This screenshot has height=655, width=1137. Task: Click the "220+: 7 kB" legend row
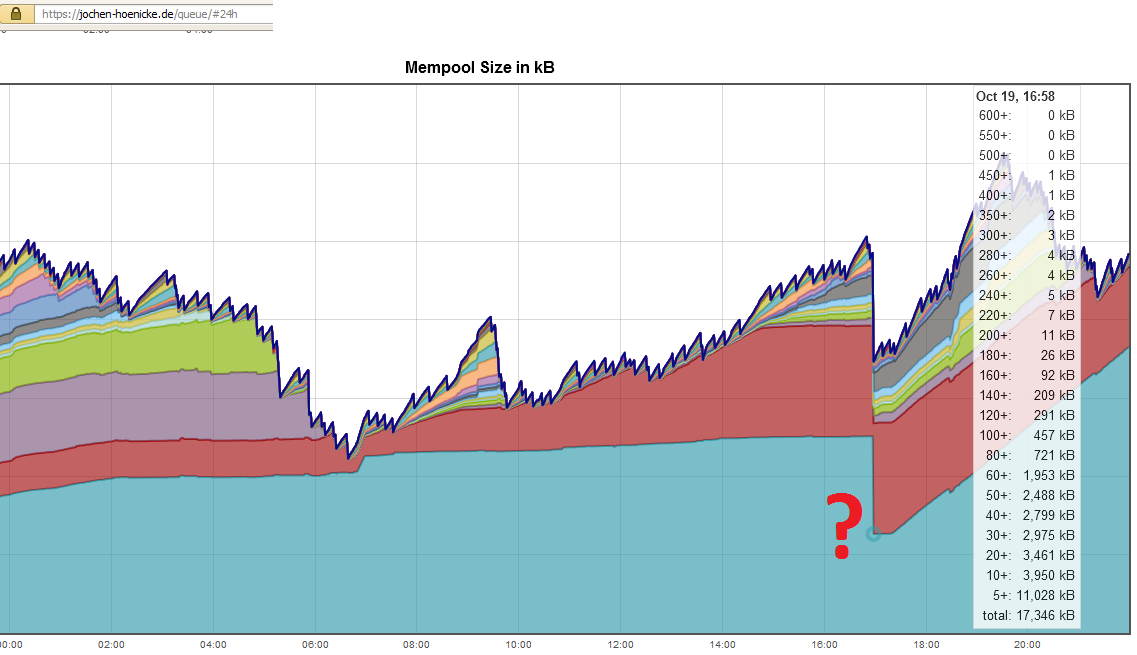(x=1026, y=316)
